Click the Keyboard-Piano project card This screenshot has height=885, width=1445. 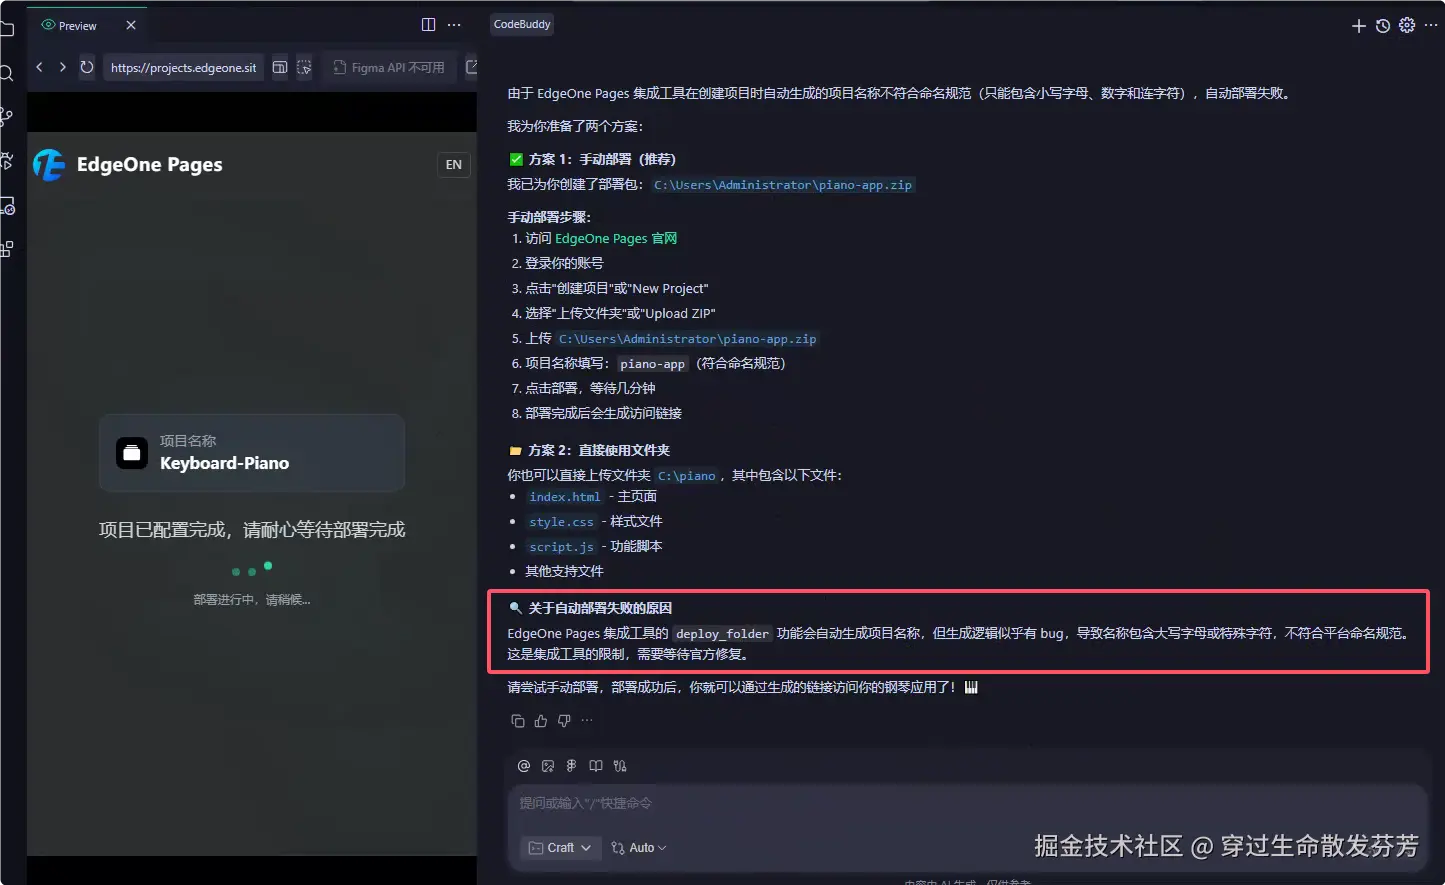pos(252,453)
